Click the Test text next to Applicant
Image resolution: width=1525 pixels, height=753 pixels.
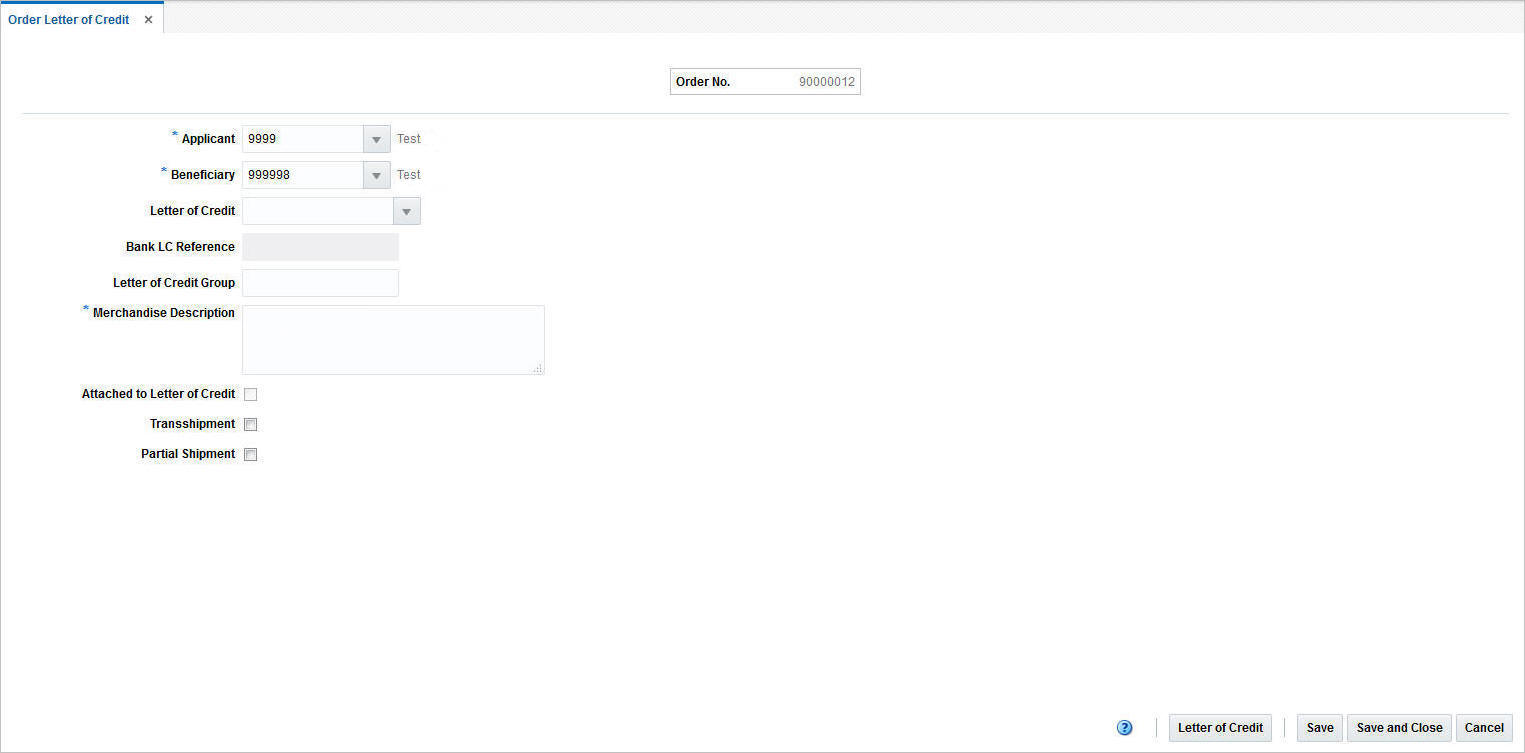[409, 139]
